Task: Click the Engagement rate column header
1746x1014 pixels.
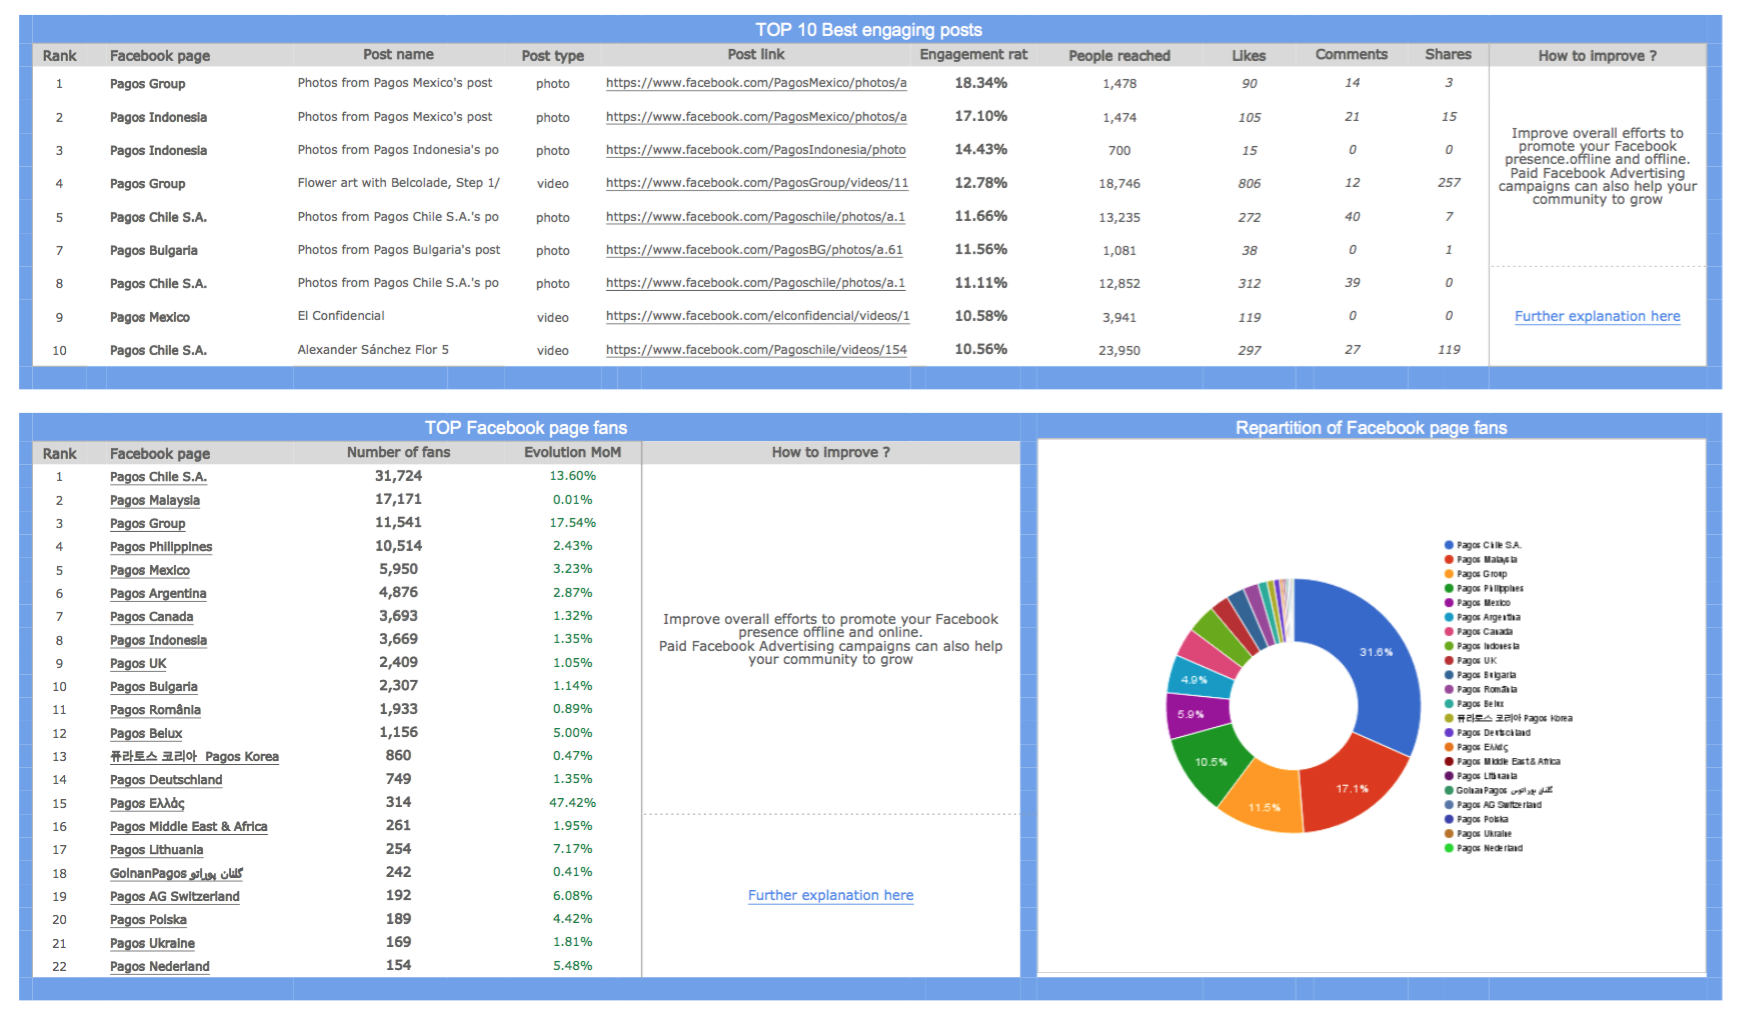Action: (973, 55)
